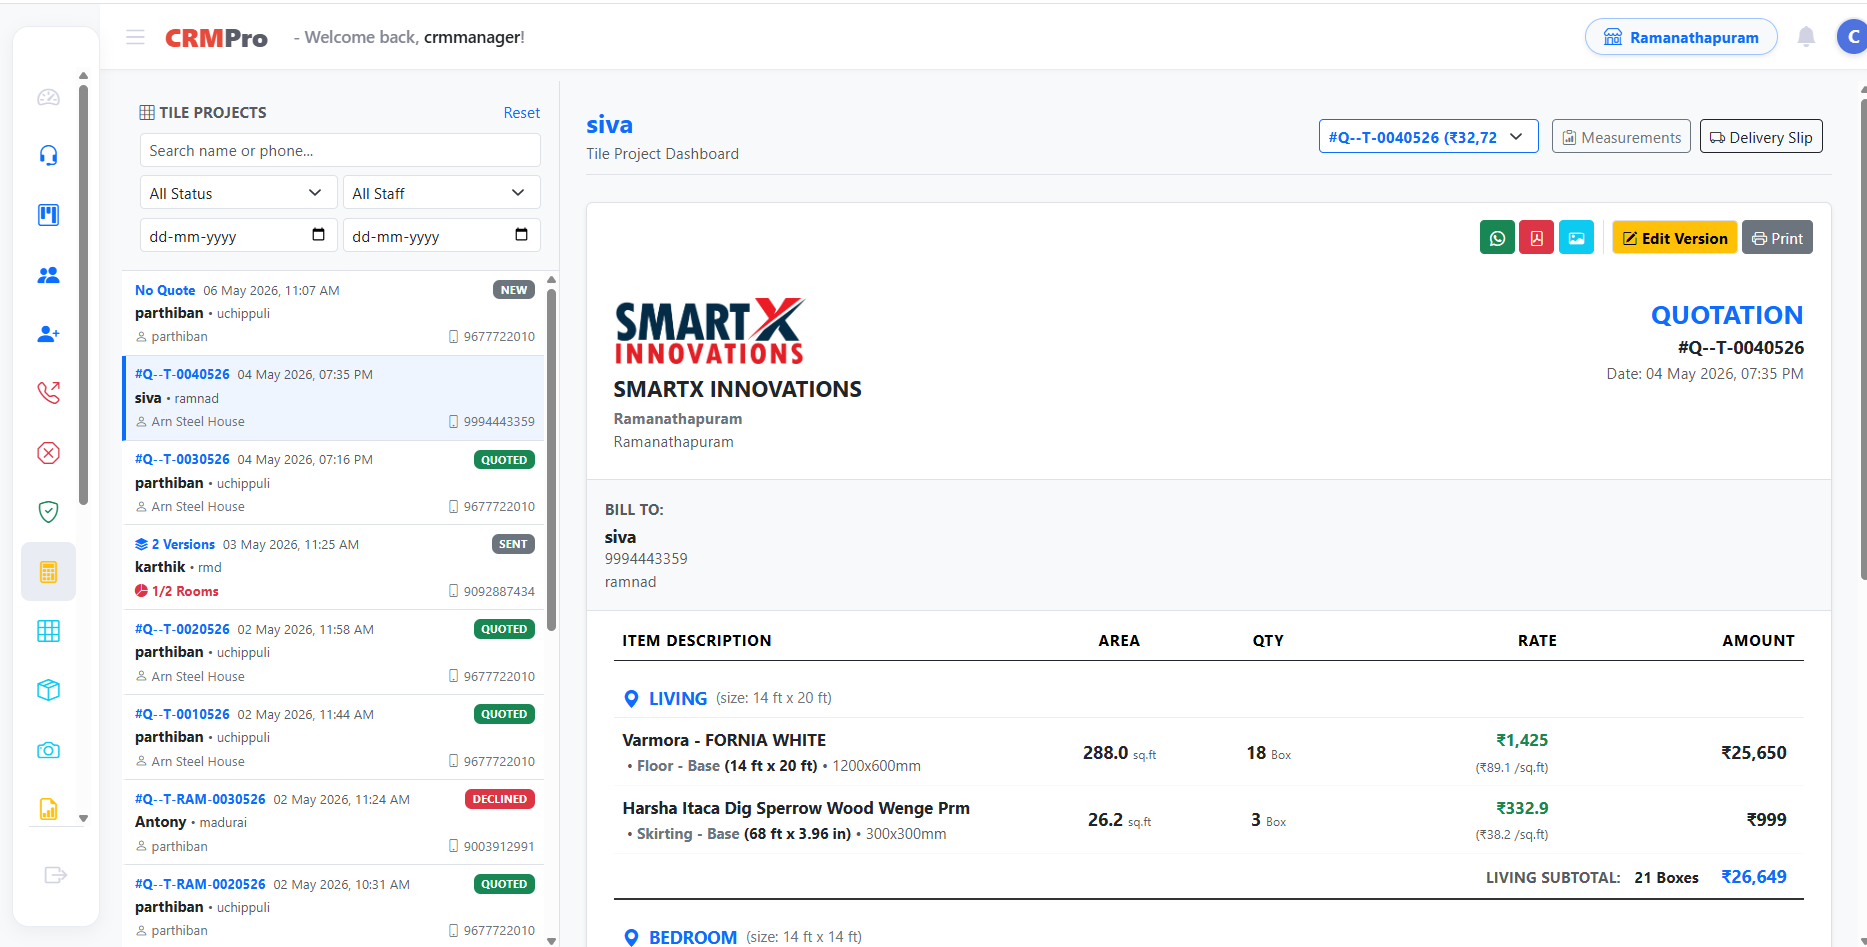The height and width of the screenshot is (947, 1867).
Task: Open the 3D box inventory sidebar icon
Action: tap(48, 690)
